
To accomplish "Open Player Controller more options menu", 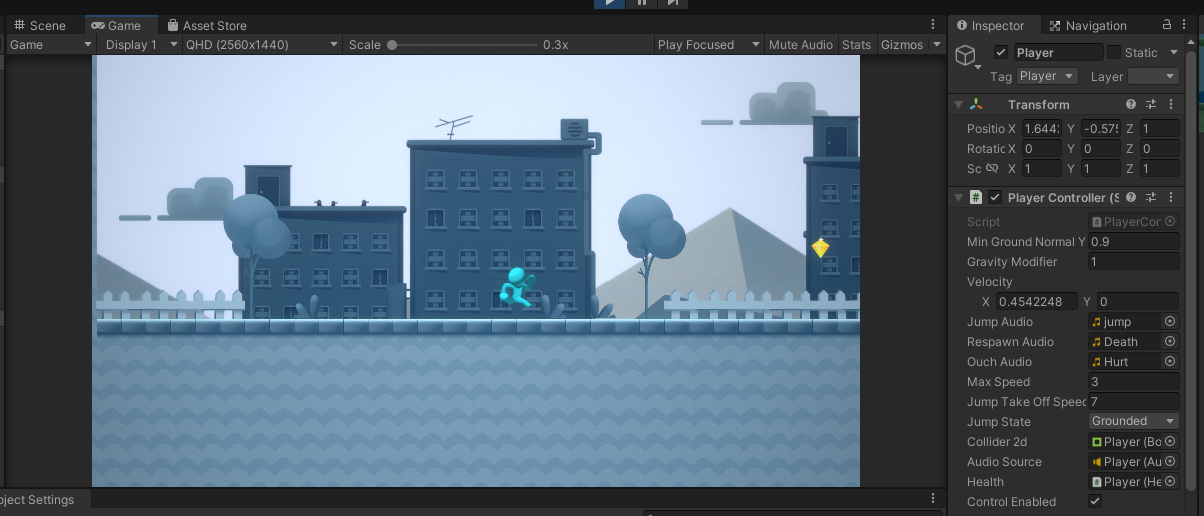I will point(1171,198).
